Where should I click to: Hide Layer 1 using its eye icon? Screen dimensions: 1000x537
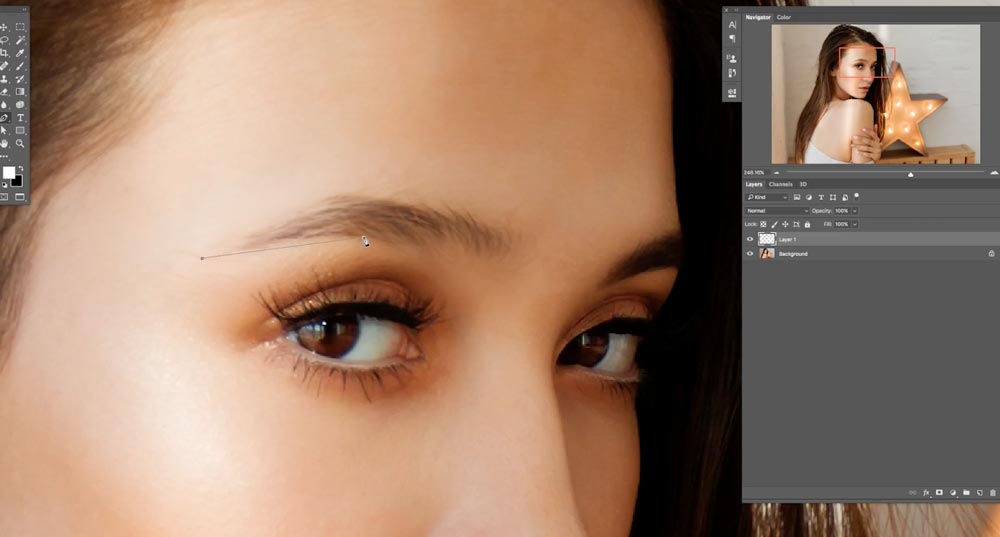click(x=750, y=240)
